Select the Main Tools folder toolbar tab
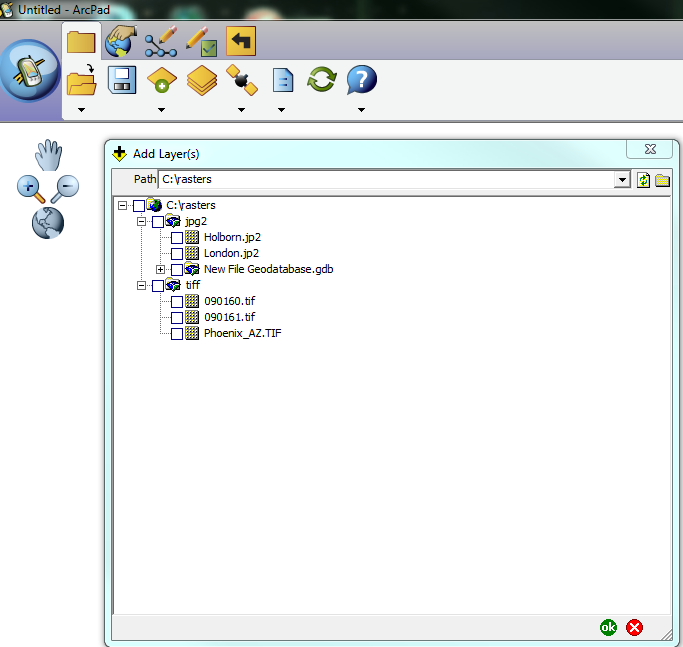 tap(81, 42)
